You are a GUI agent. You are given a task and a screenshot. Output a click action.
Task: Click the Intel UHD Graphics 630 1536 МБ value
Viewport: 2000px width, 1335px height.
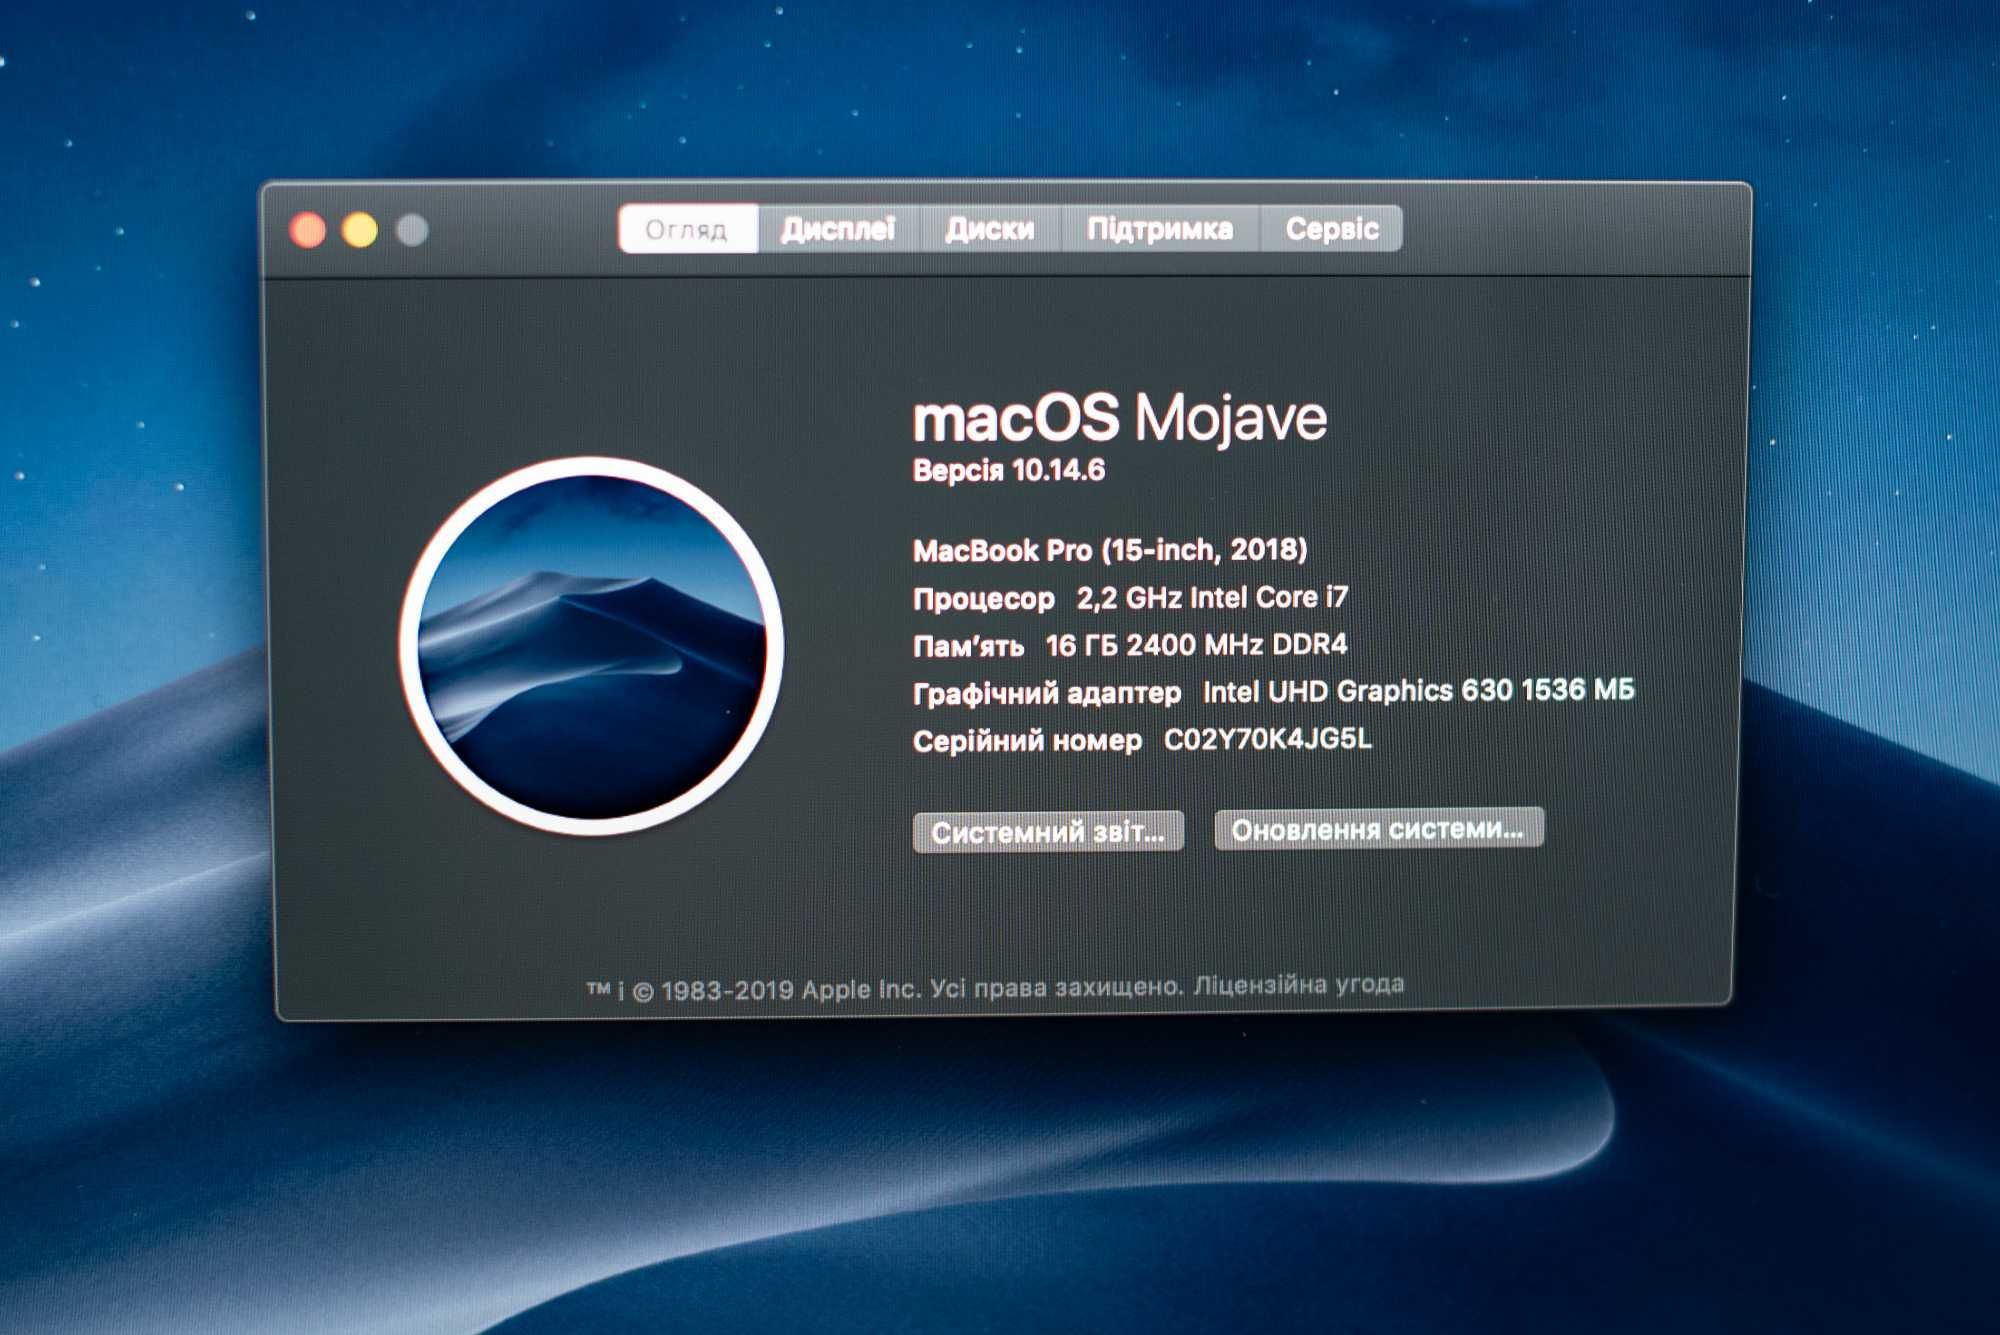coord(1419,691)
